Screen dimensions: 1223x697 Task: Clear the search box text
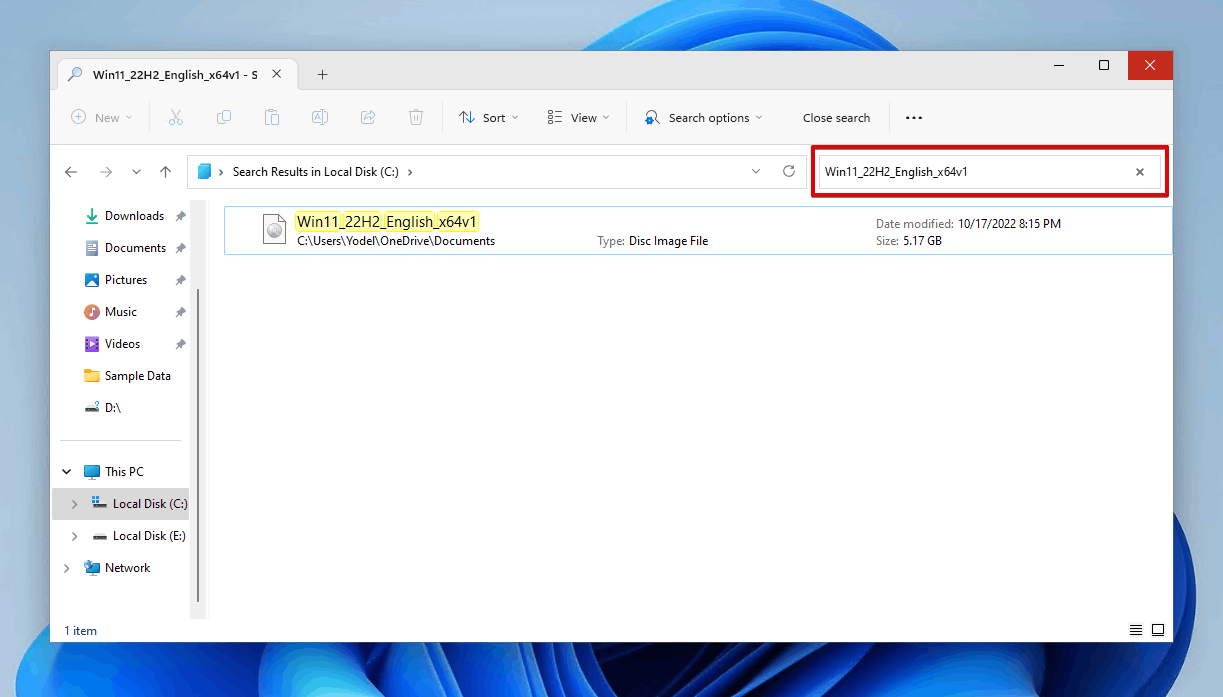coord(1139,172)
